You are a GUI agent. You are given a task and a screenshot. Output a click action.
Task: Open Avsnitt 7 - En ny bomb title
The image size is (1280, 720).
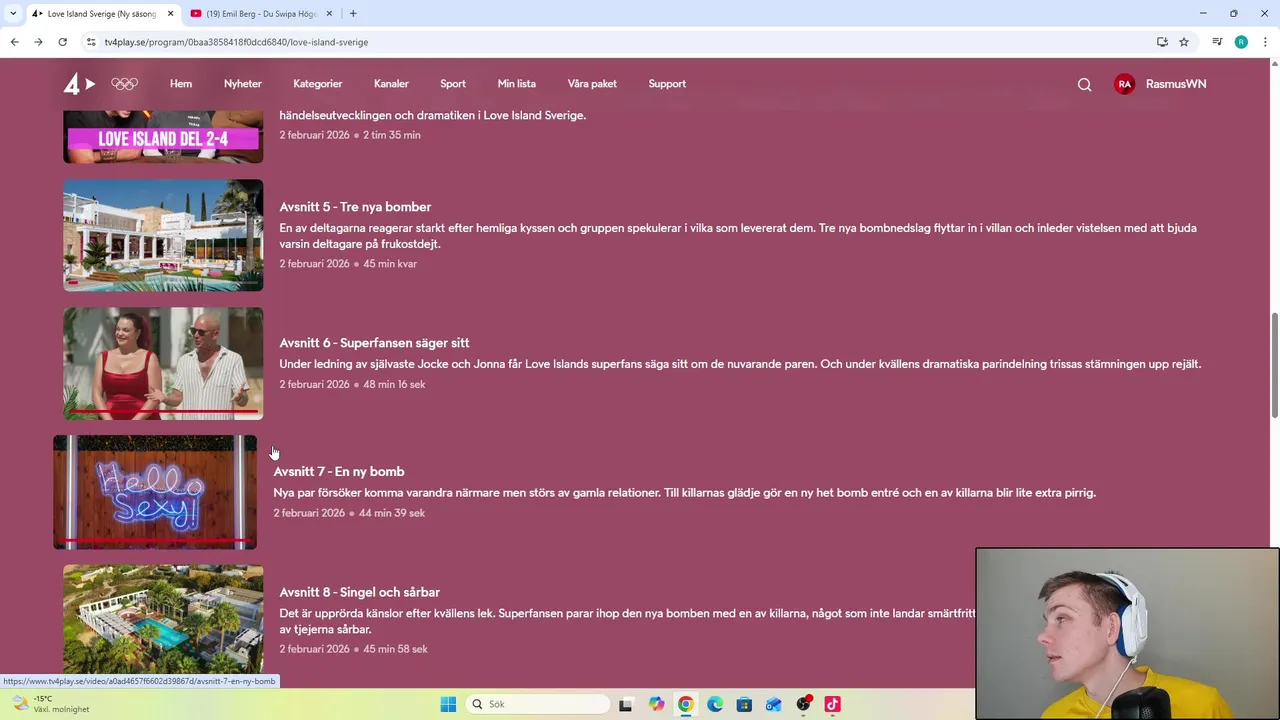339,471
